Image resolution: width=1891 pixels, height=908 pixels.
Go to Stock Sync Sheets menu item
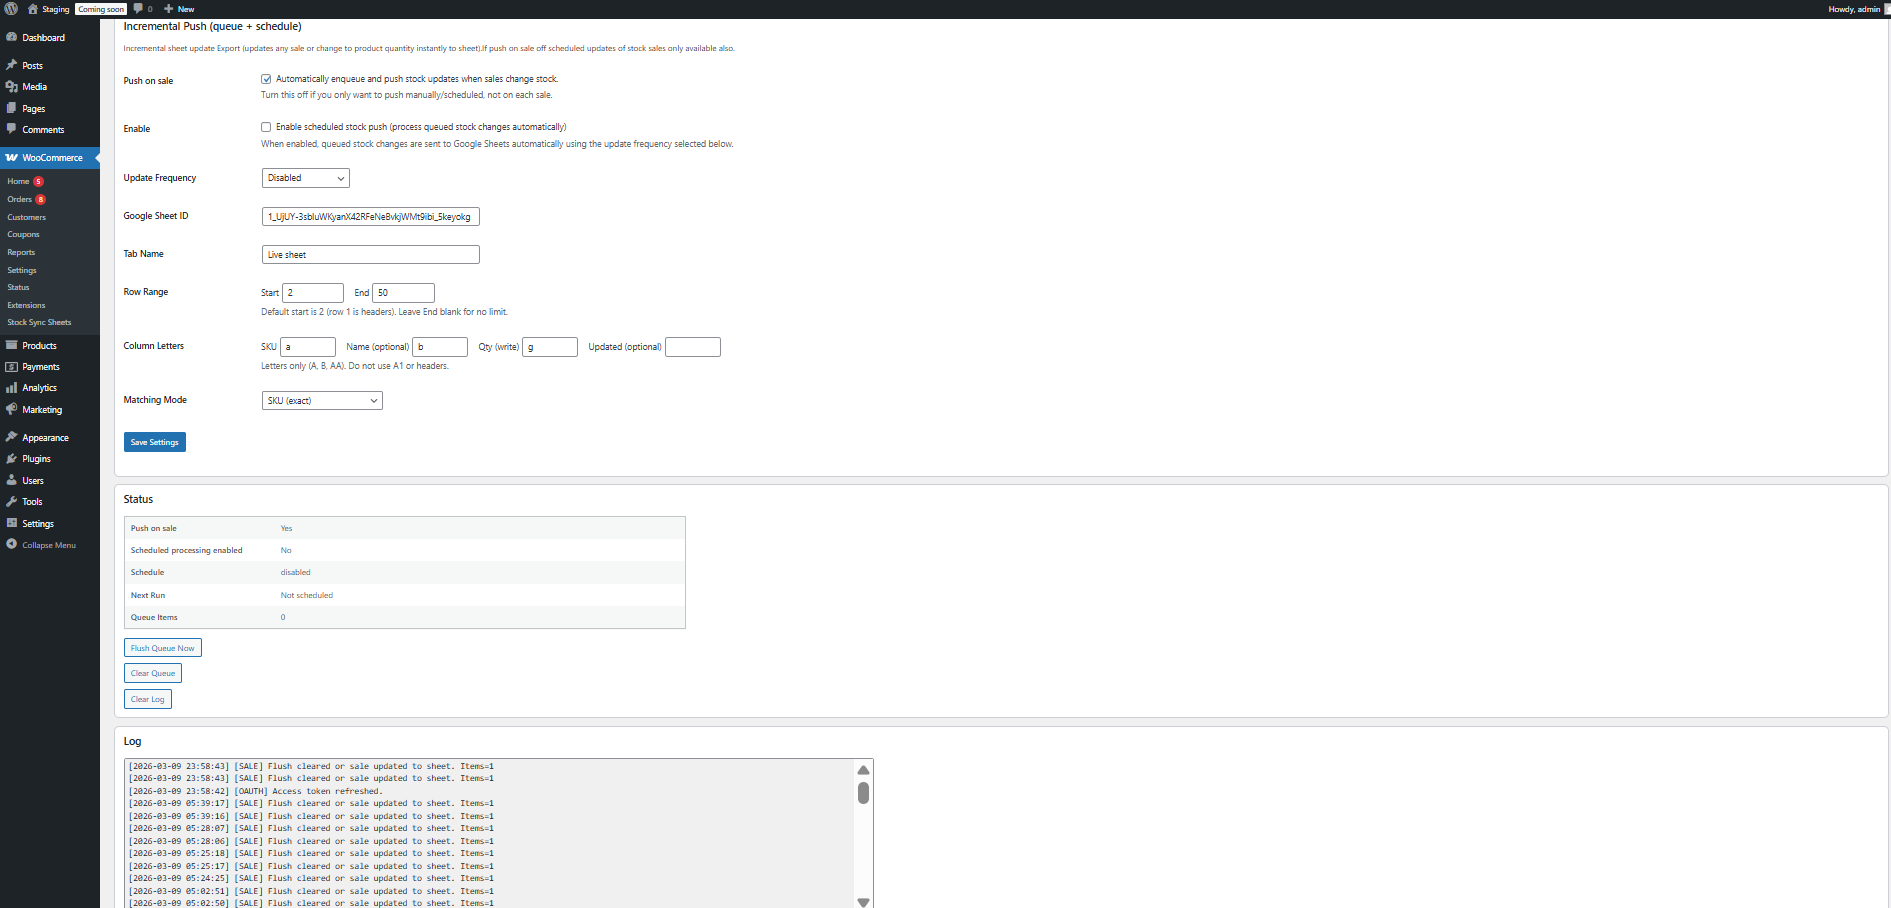(40, 322)
